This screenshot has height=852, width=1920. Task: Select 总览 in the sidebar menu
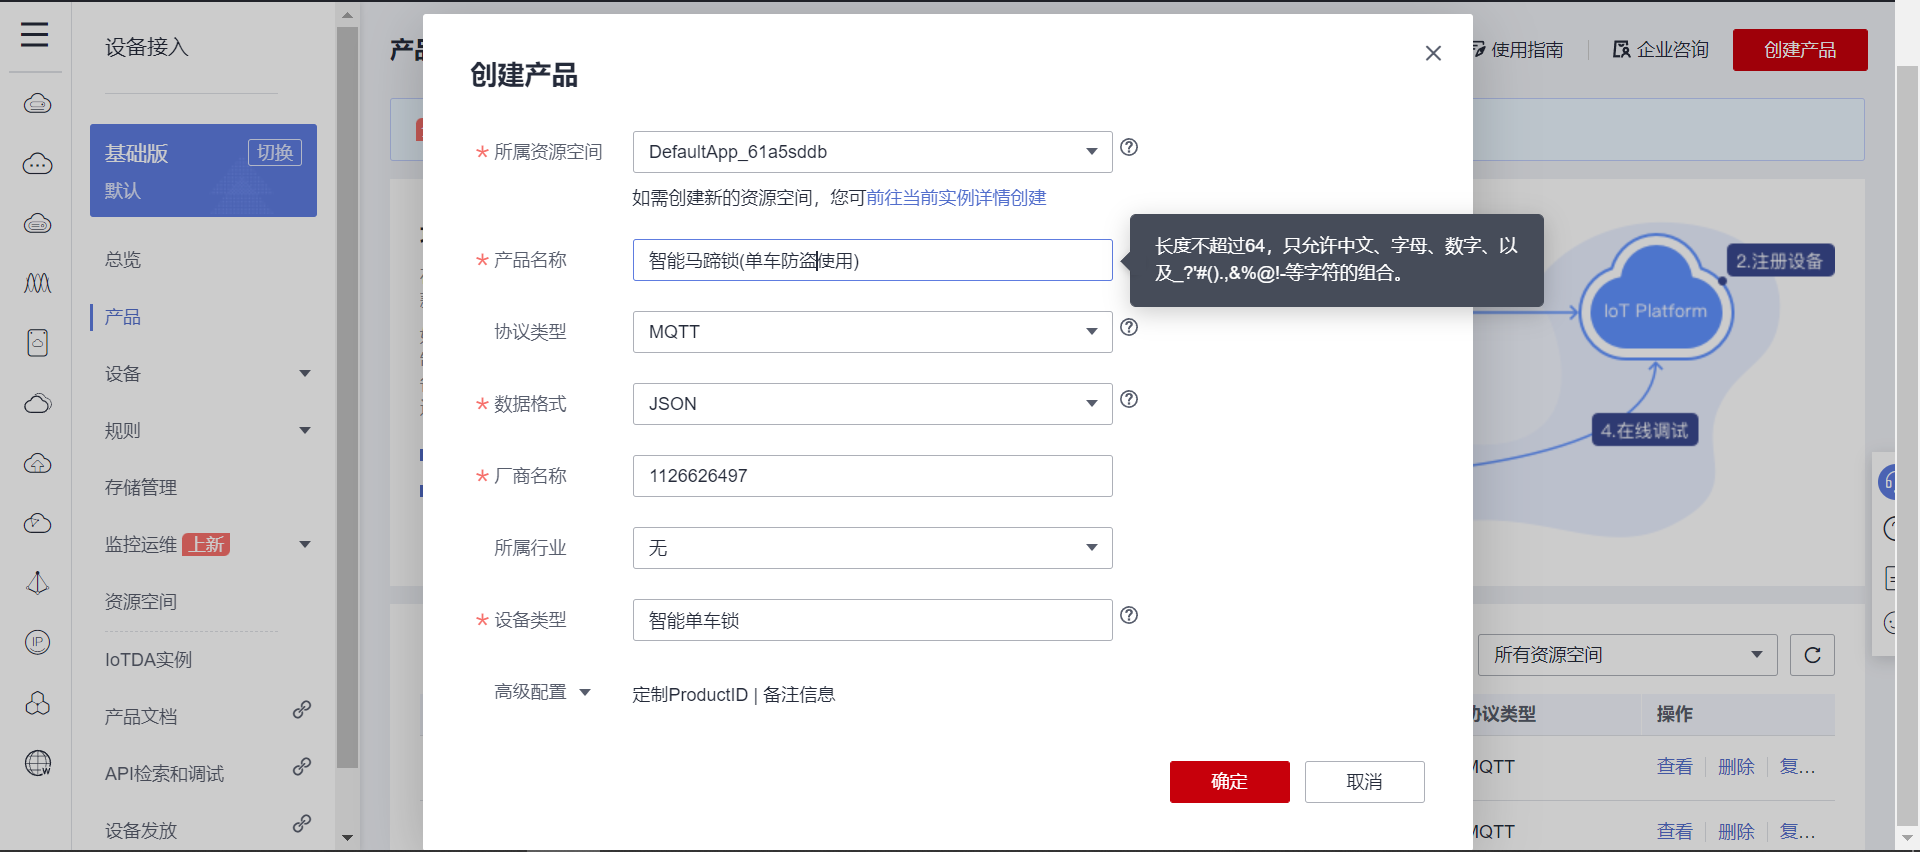(123, 260)
